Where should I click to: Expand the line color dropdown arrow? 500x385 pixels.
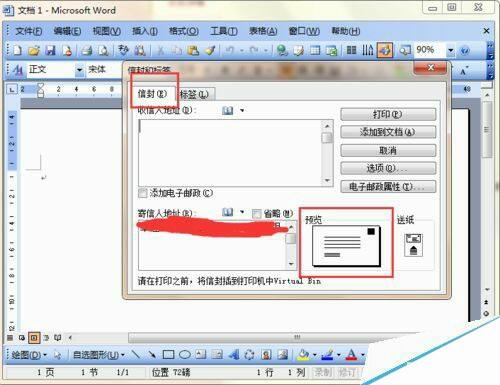(338, 355)
